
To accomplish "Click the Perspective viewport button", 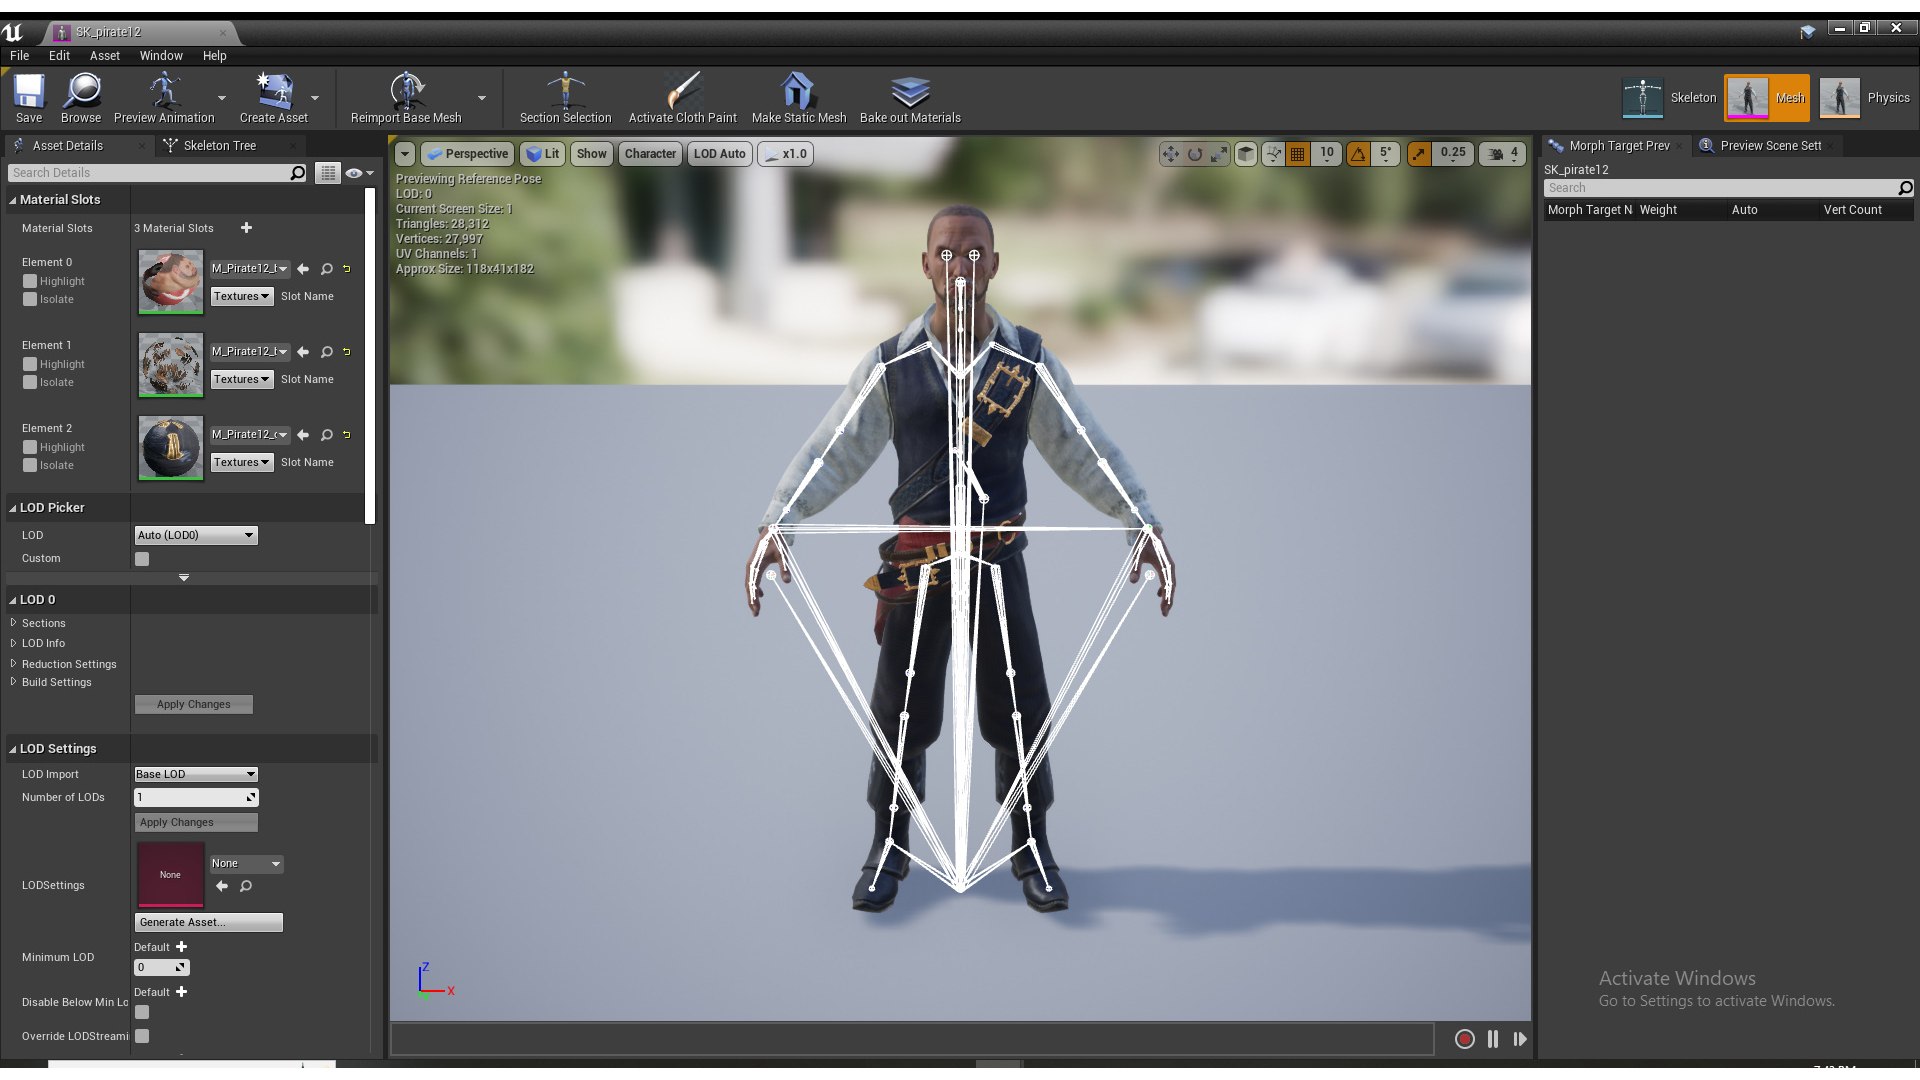I will point(467,154).
